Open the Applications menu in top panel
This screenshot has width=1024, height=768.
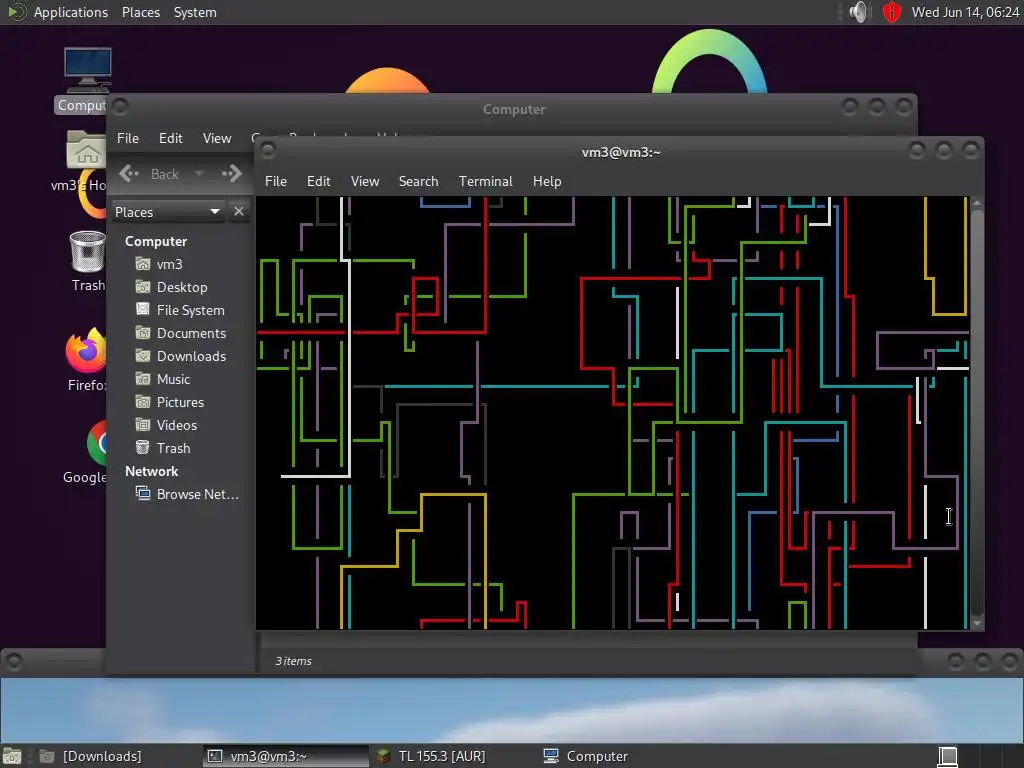pos(71,12)
